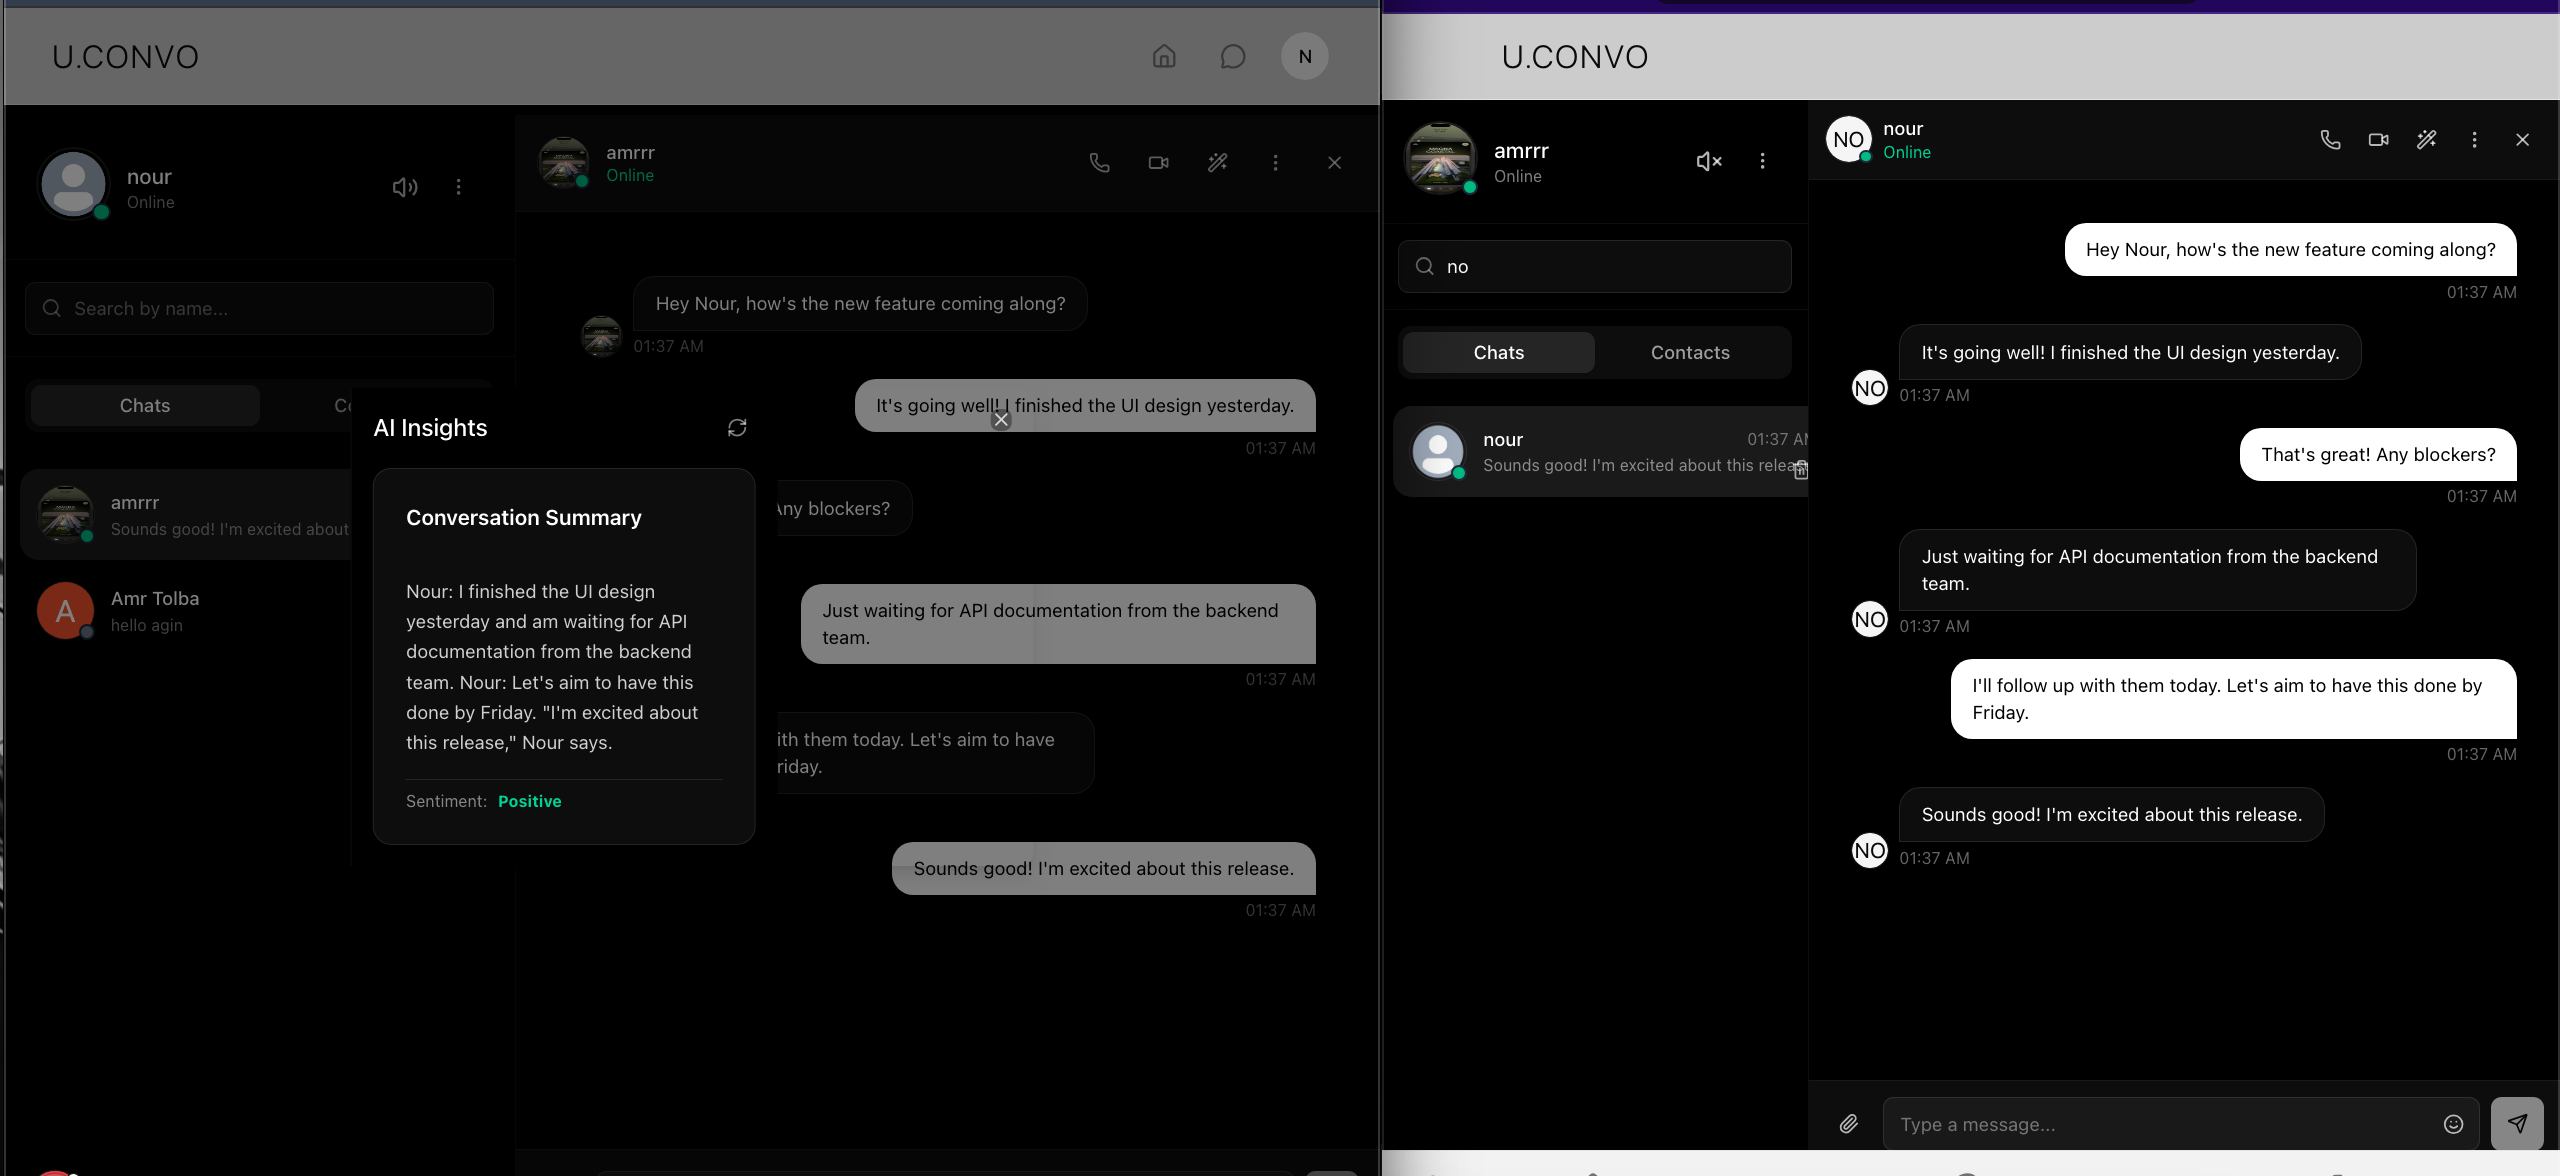Switch to the Contacts tab
Image resolution: width=2560 pixels, height=1176 pixels.
(x=1690, y=353)
